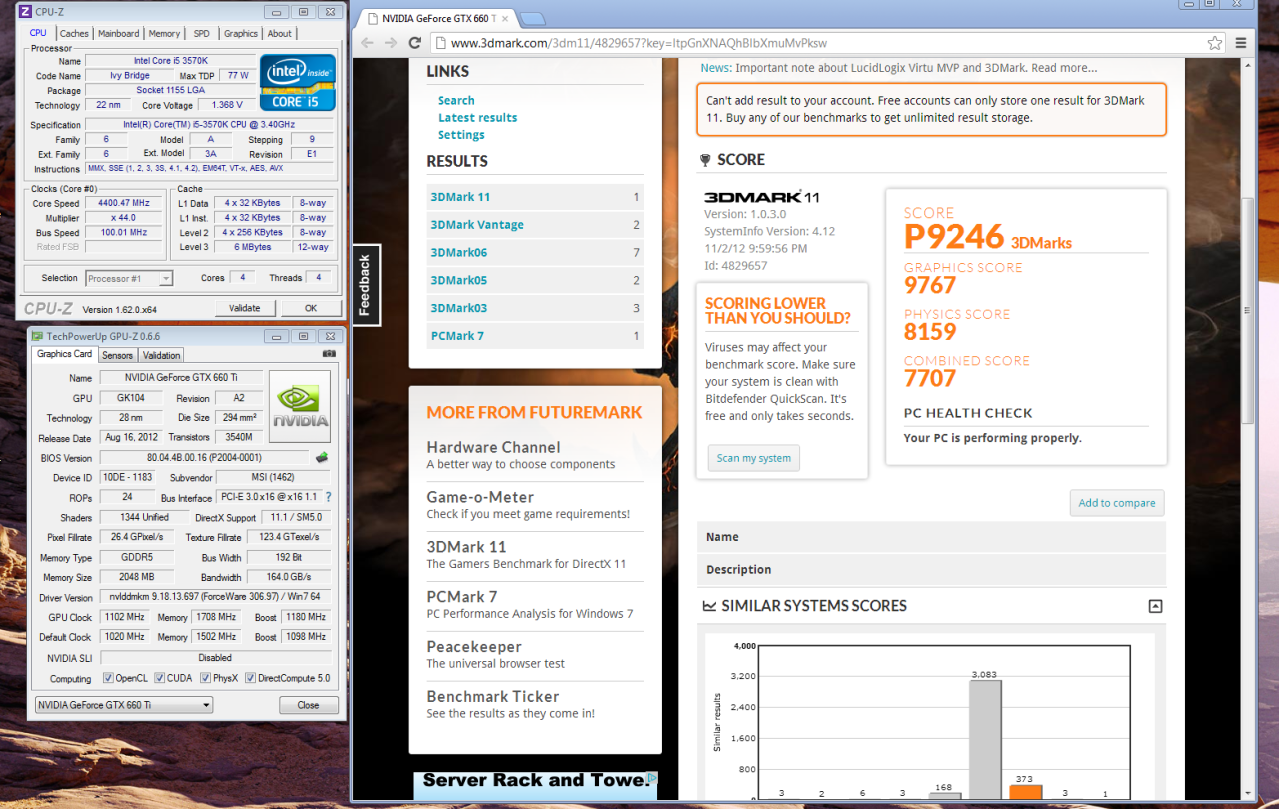Open the Memory tab in CPU-Z

164,33
